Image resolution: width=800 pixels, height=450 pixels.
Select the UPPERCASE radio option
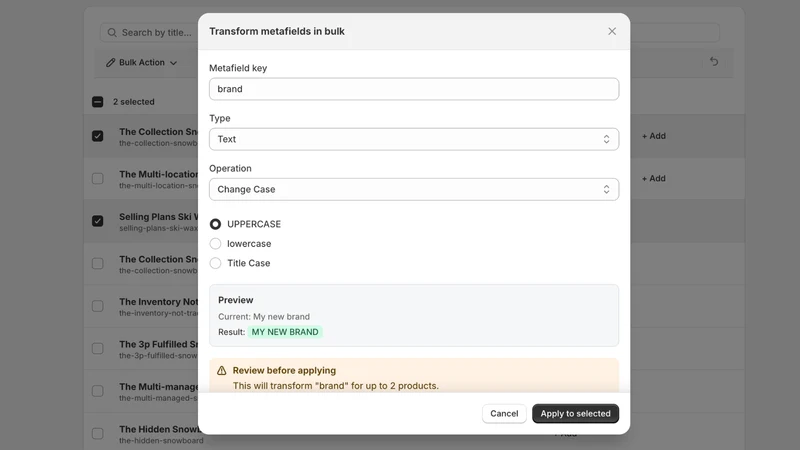215,224
